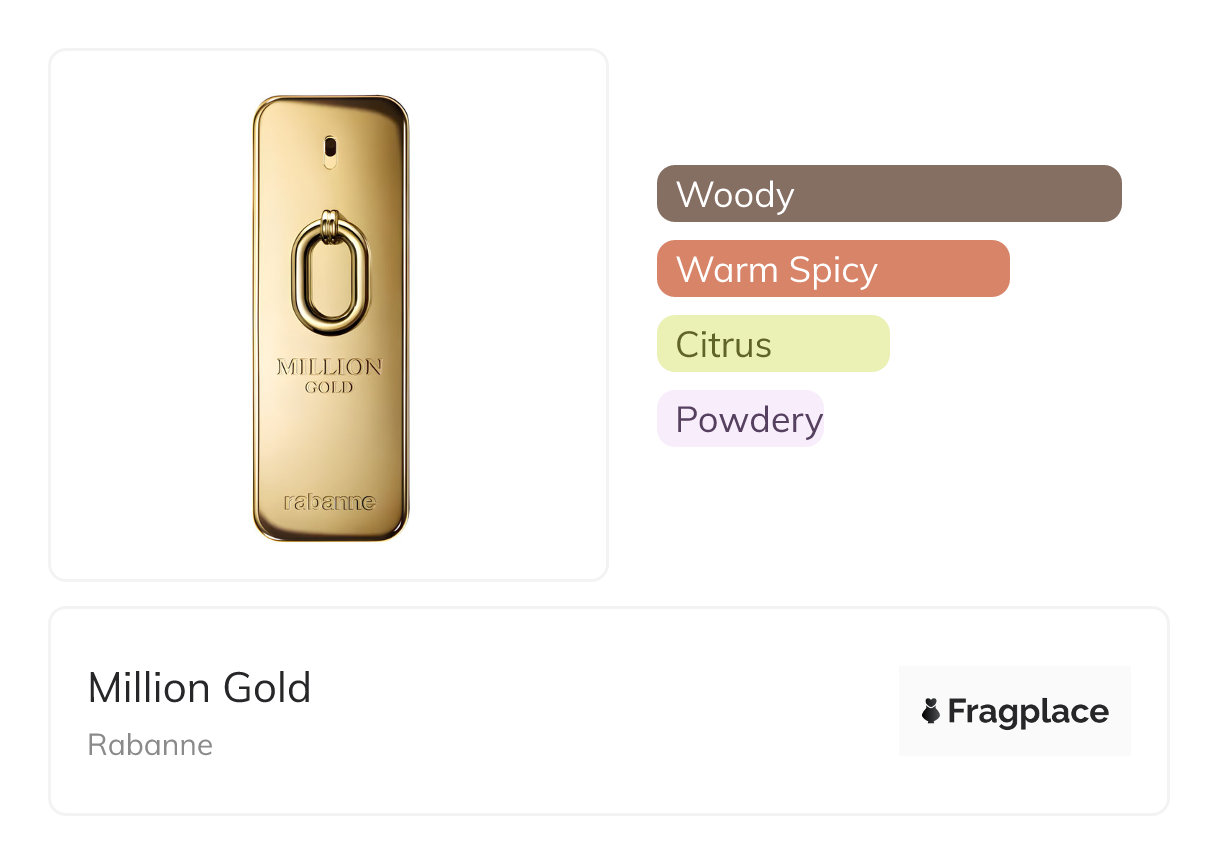The width and height of the screenshot is (1218, 864).
Task: Click the word Spicy in the orange bar
Action: (x=832, y=269)
